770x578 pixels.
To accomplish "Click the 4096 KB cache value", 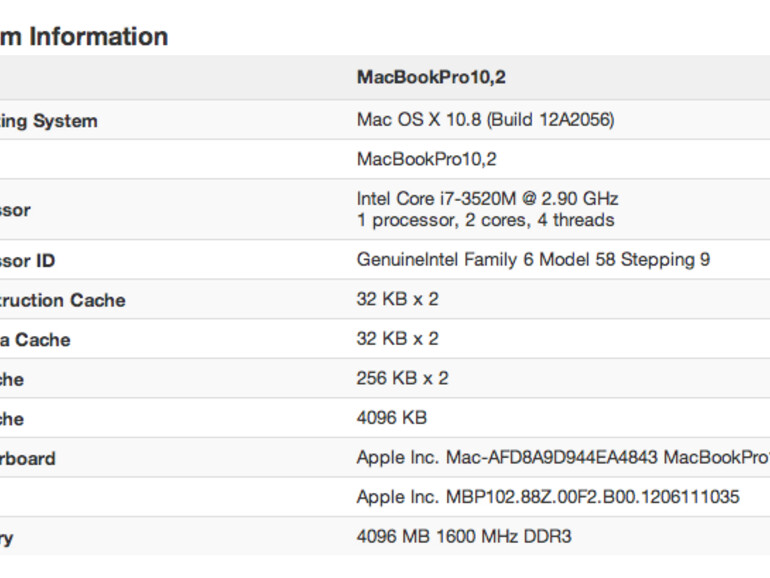I will coord(391,418).
